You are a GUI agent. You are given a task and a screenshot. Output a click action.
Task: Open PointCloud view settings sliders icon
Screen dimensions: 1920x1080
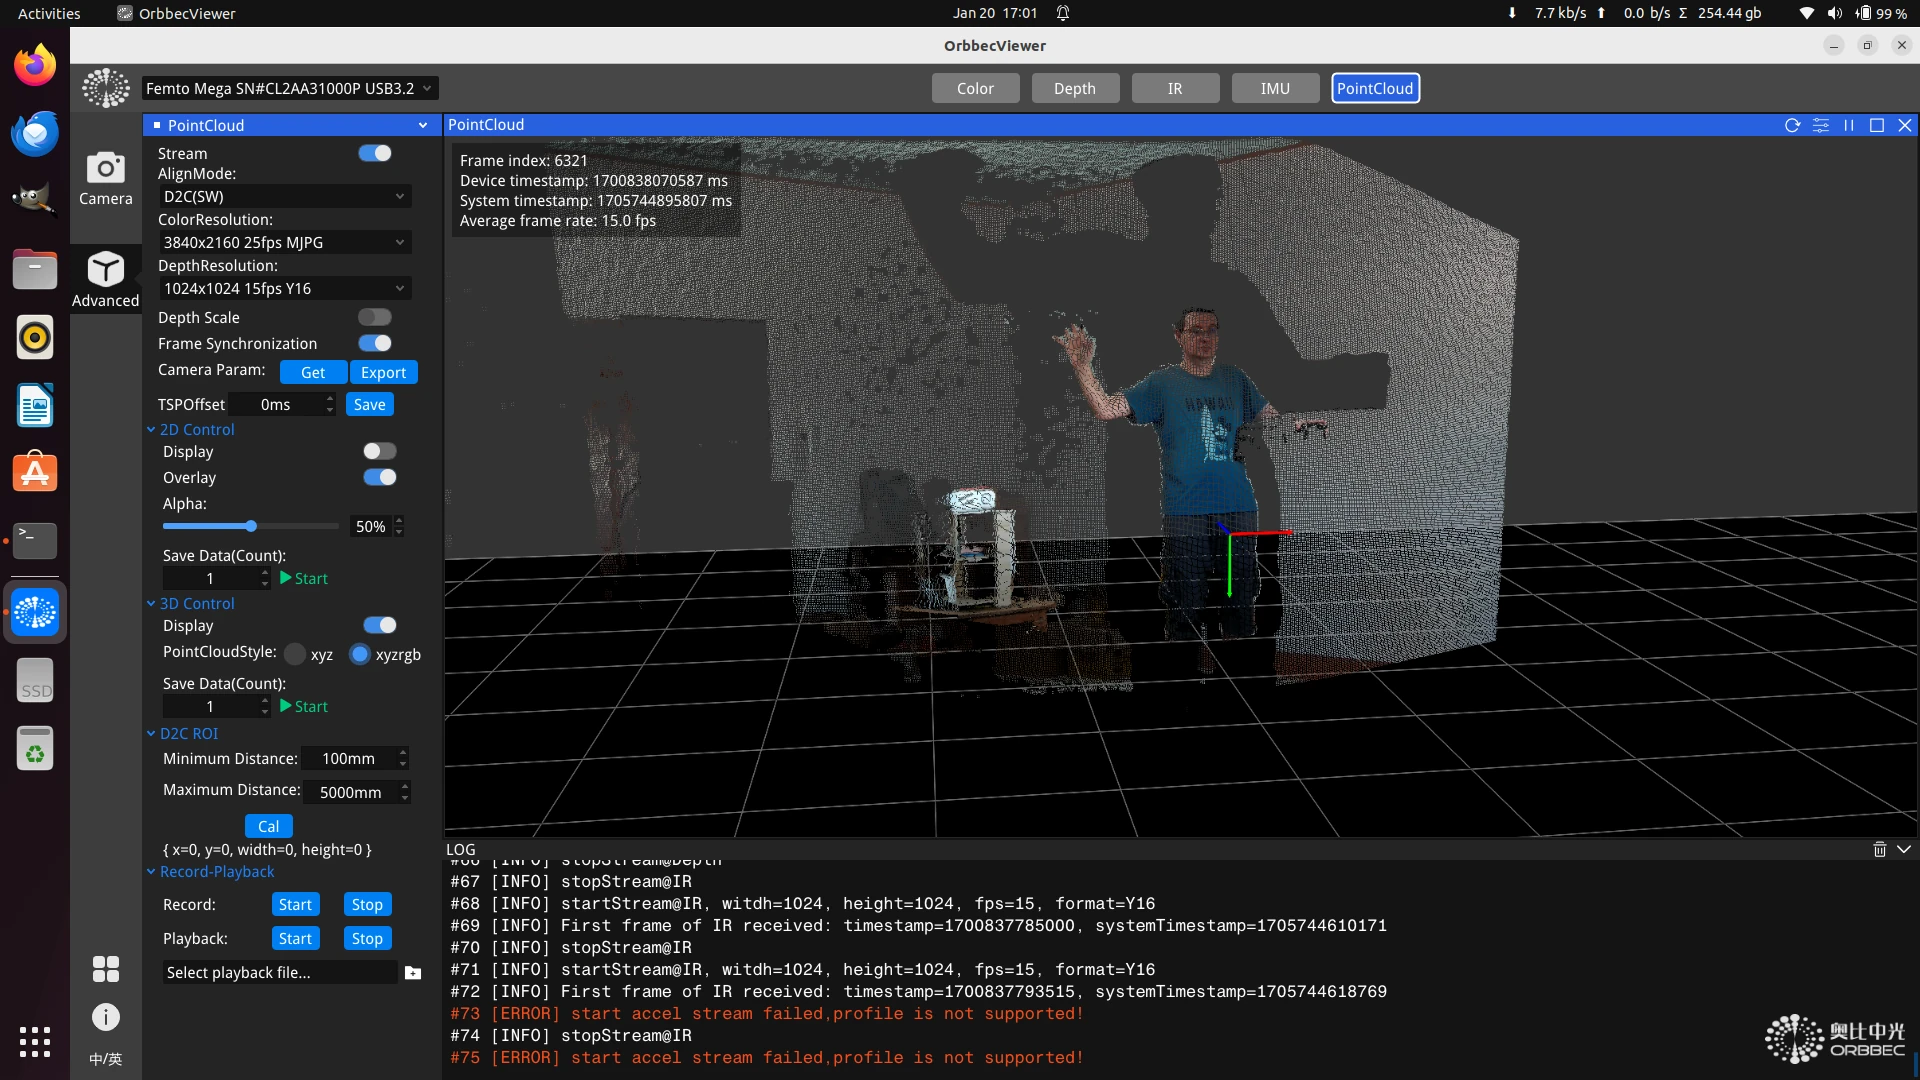(x=1820, y=125)
